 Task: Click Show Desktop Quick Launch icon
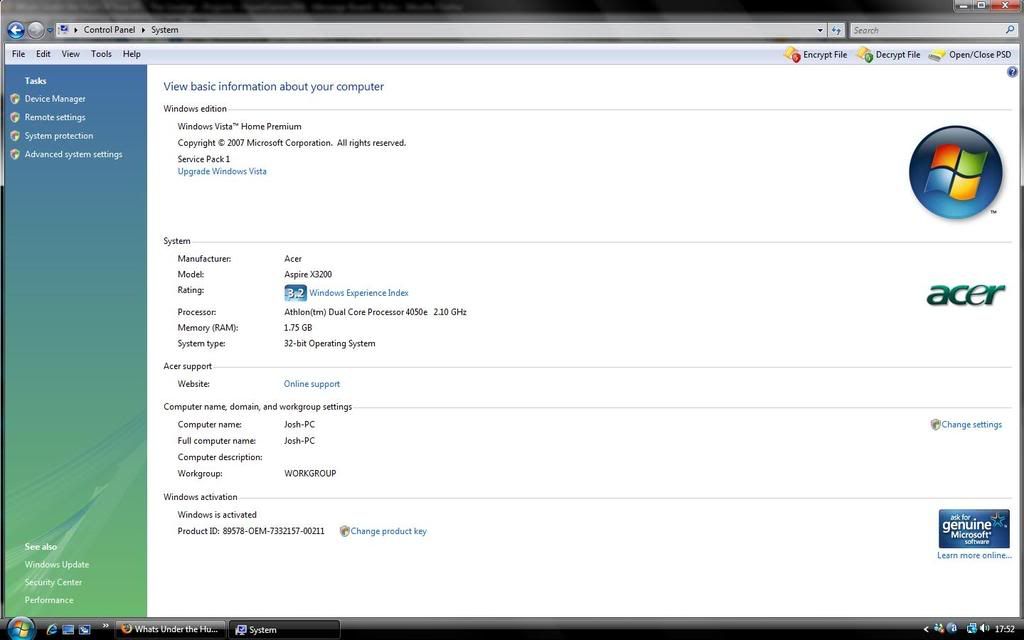(x=68, y=630)
